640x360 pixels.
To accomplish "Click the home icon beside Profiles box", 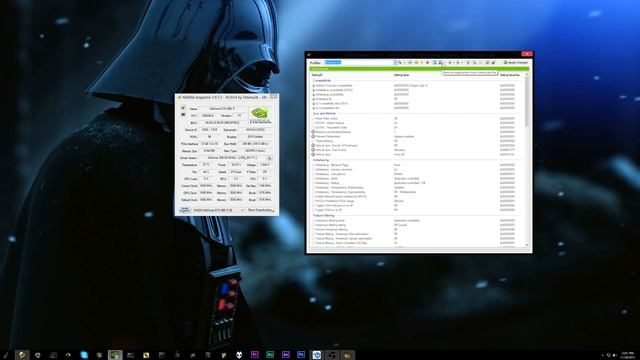I will tap(400, 62).
